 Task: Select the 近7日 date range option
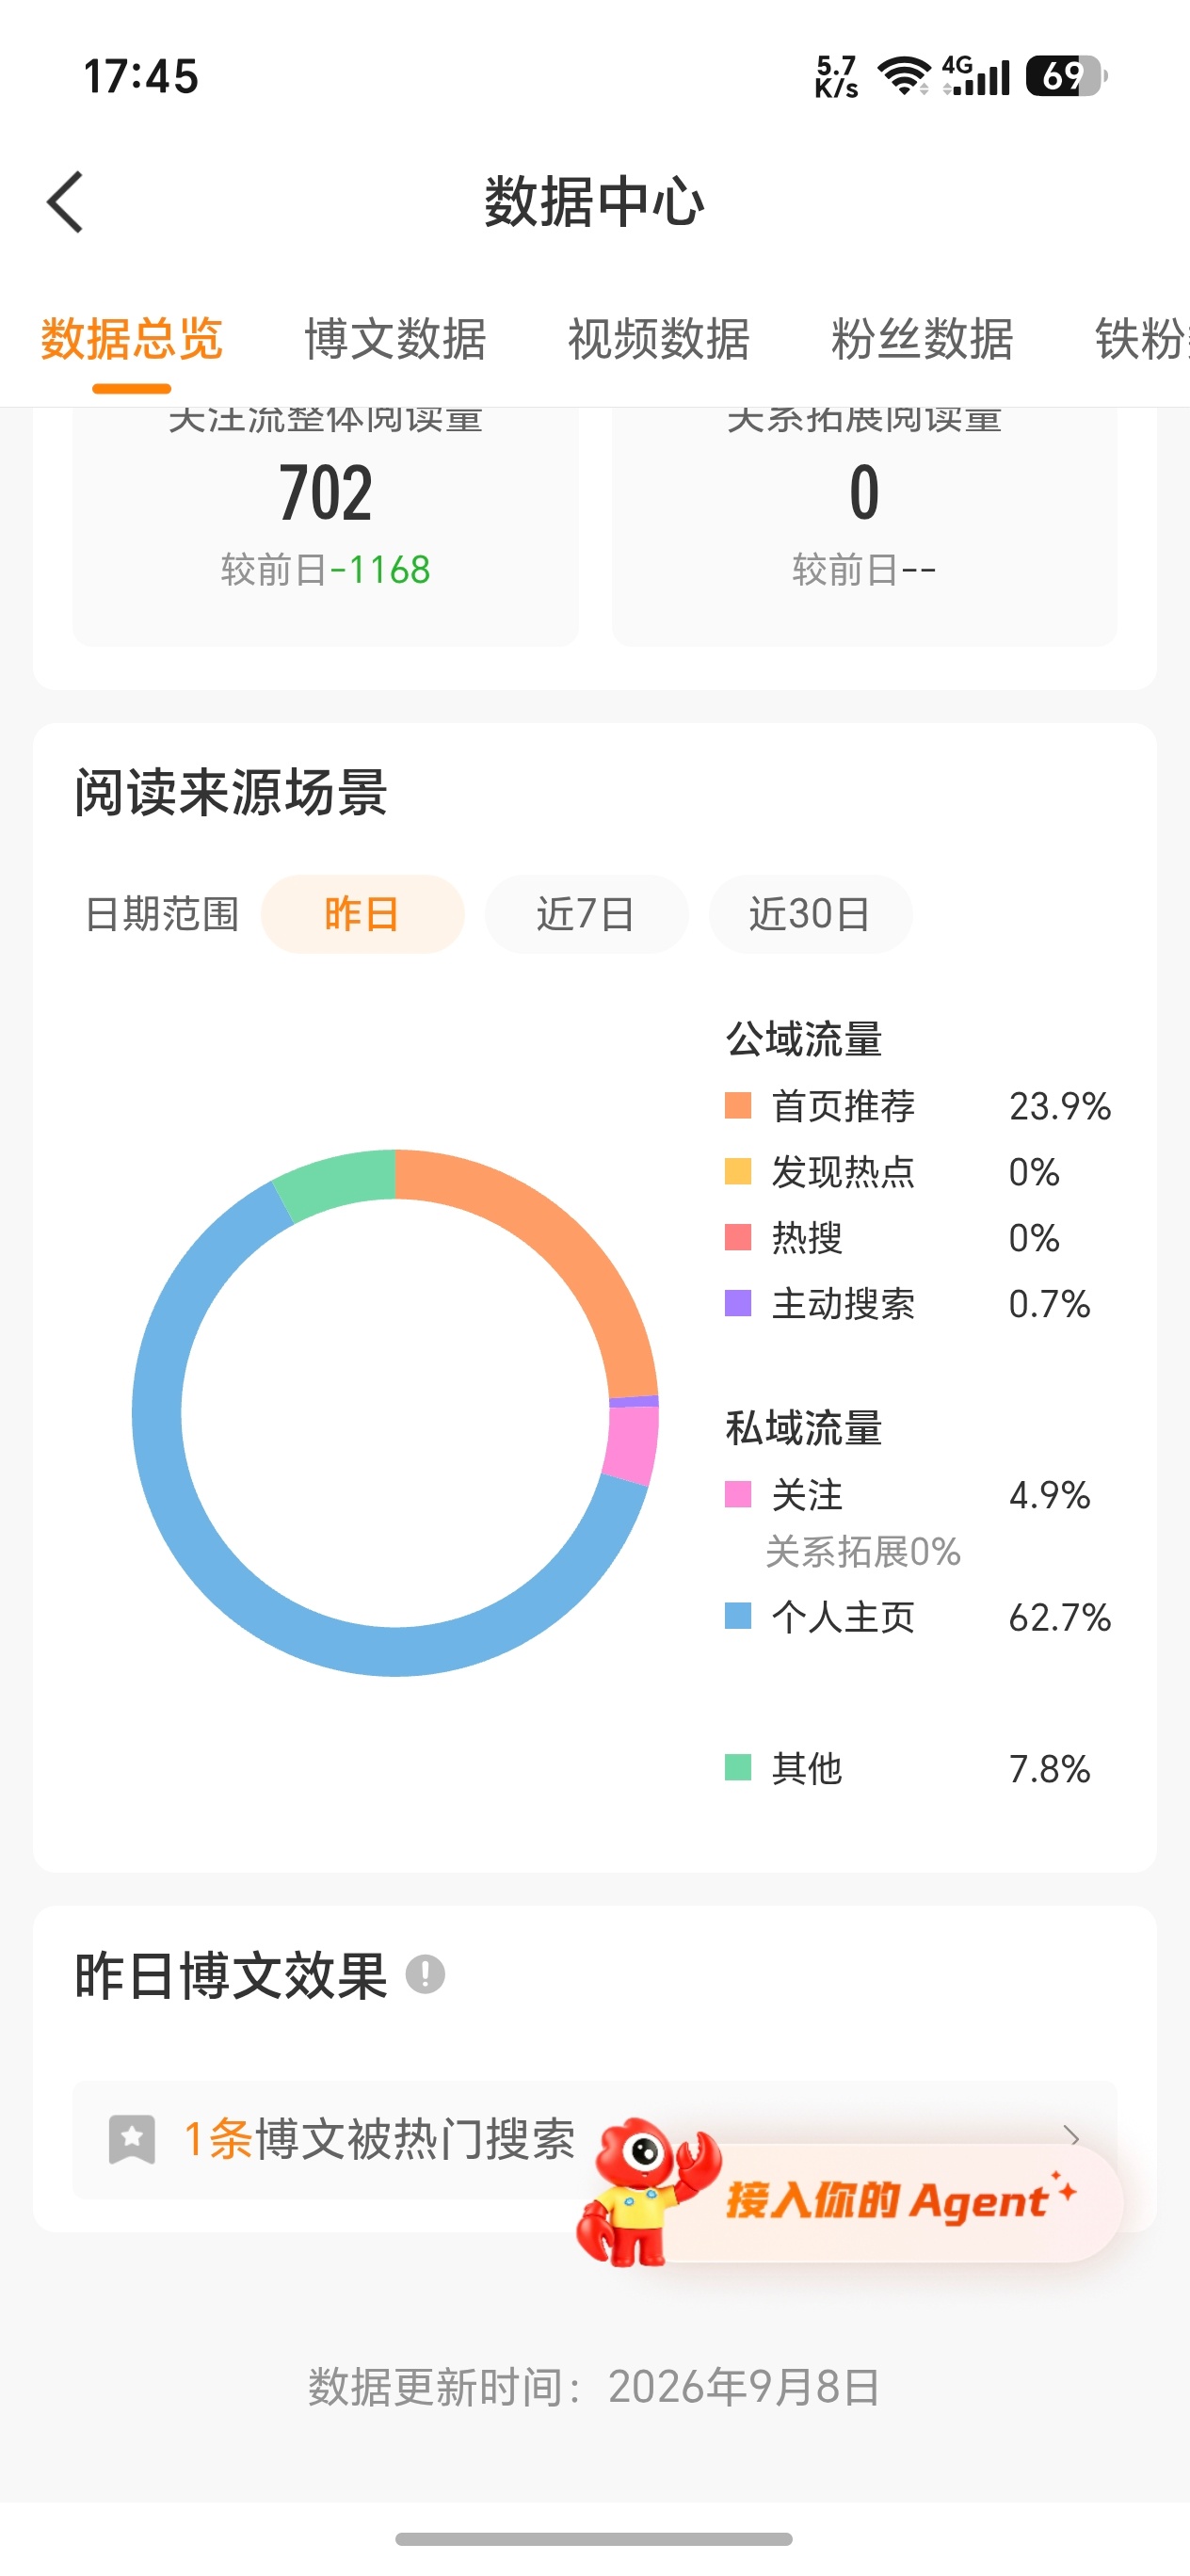586,914
